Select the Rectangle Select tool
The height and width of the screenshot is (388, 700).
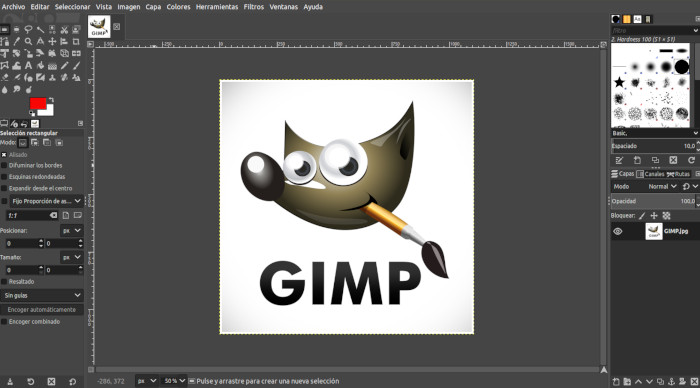[x=4, y=29]
